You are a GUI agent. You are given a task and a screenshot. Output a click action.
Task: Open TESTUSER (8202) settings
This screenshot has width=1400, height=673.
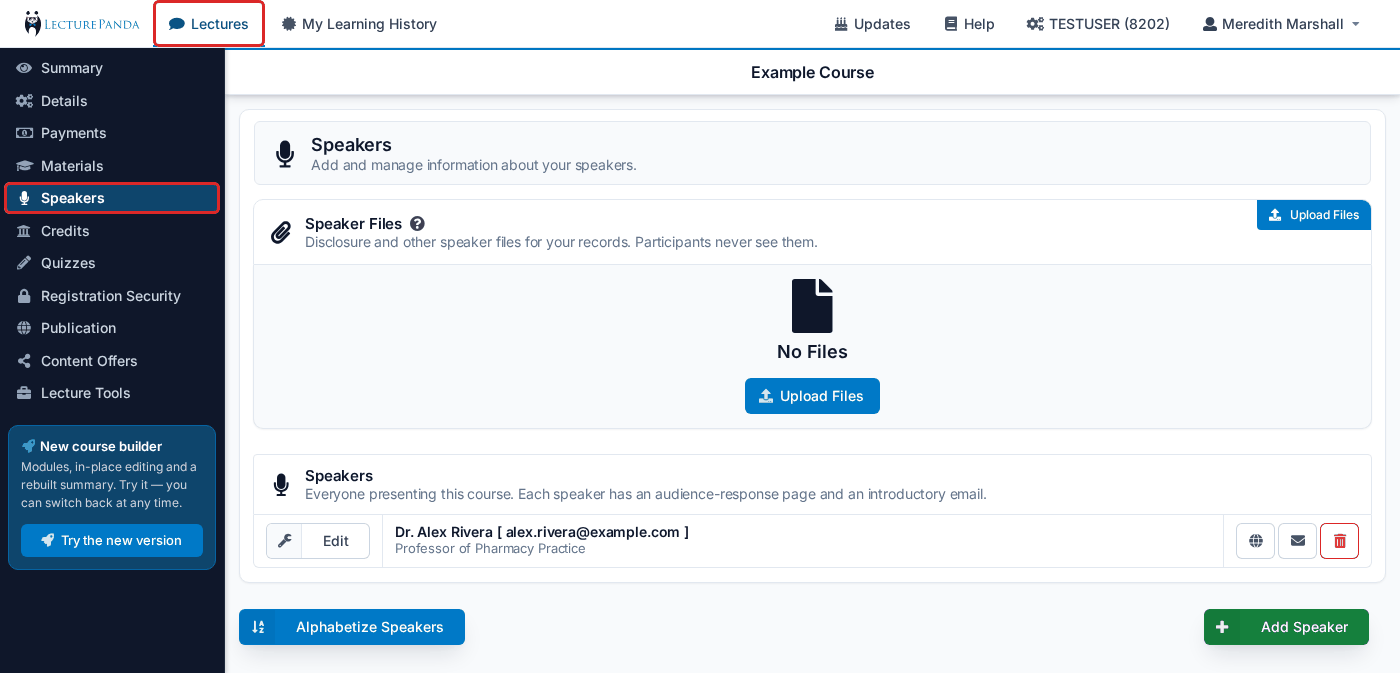point(1098,24)
